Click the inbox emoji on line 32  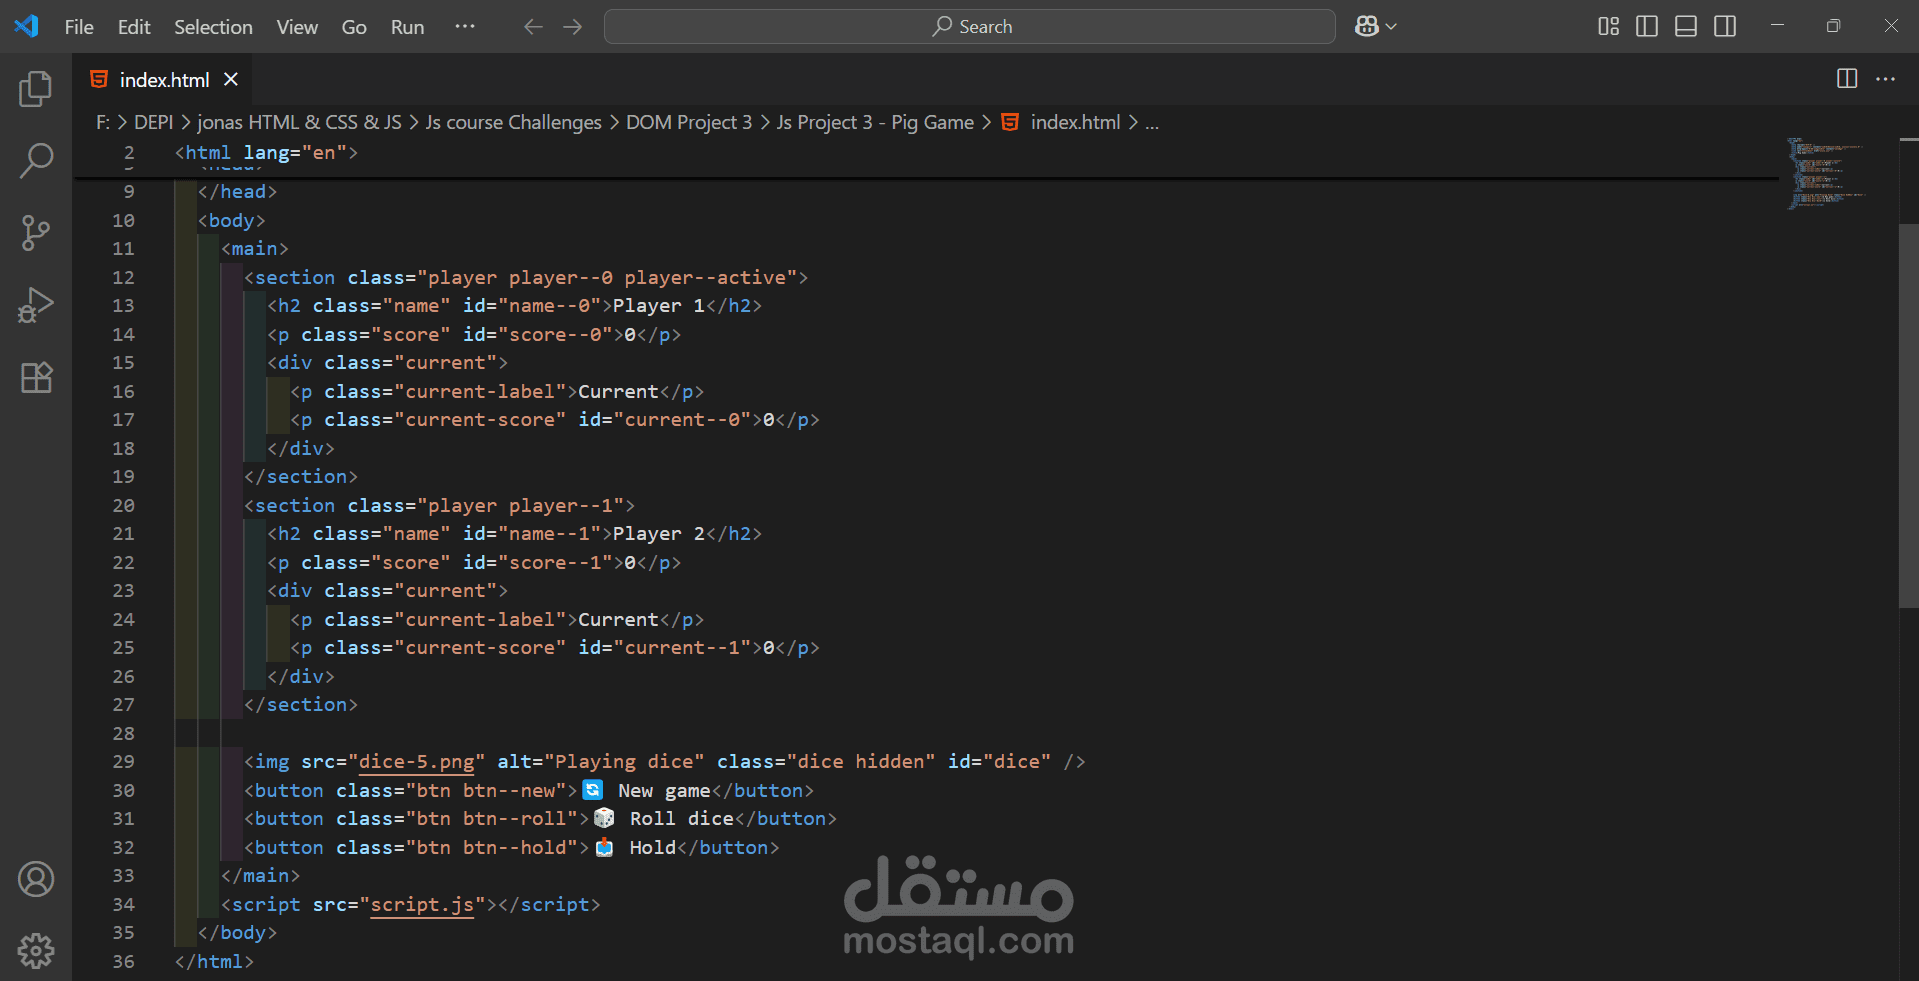pos(604,847)
